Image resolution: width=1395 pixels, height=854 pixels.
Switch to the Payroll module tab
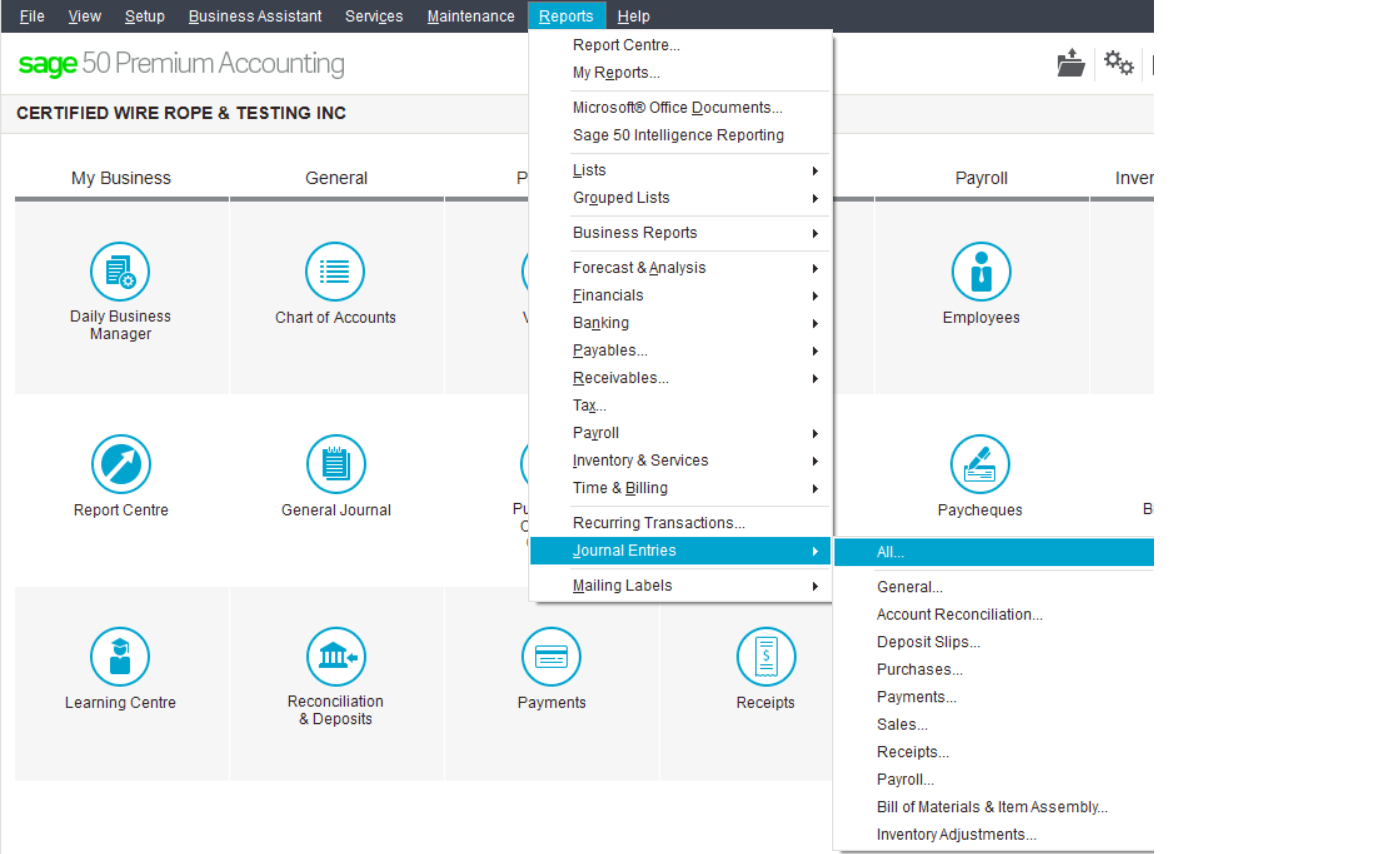pyautogui.click(x=981, y=178)
